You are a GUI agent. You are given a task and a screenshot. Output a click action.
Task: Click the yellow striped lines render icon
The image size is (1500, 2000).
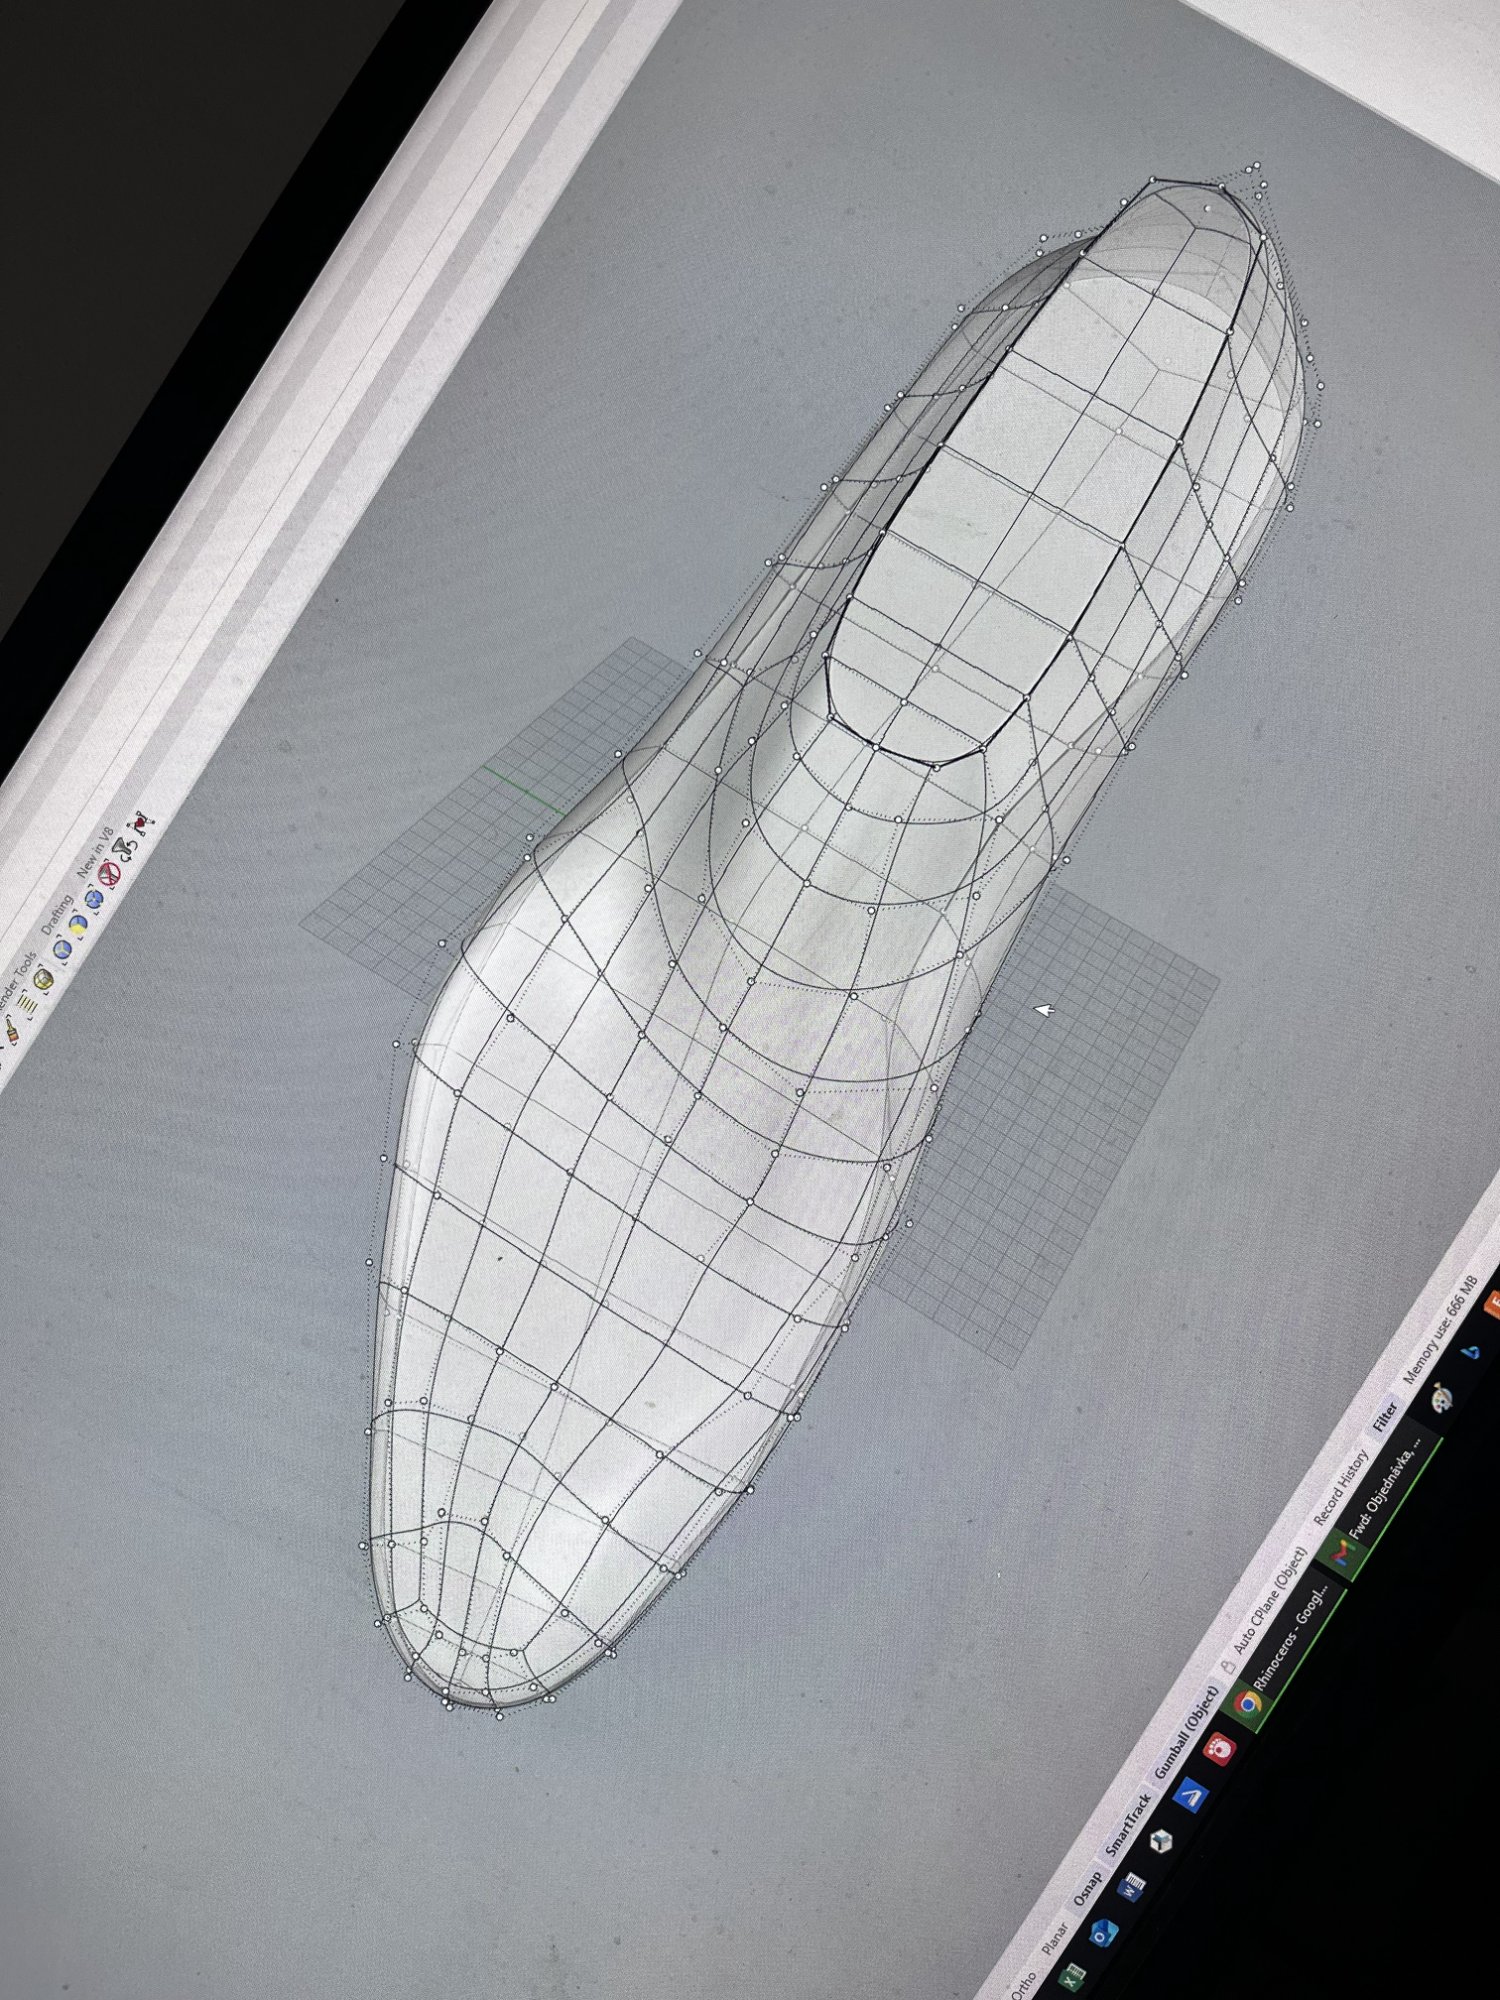[x=28, y=1007]
